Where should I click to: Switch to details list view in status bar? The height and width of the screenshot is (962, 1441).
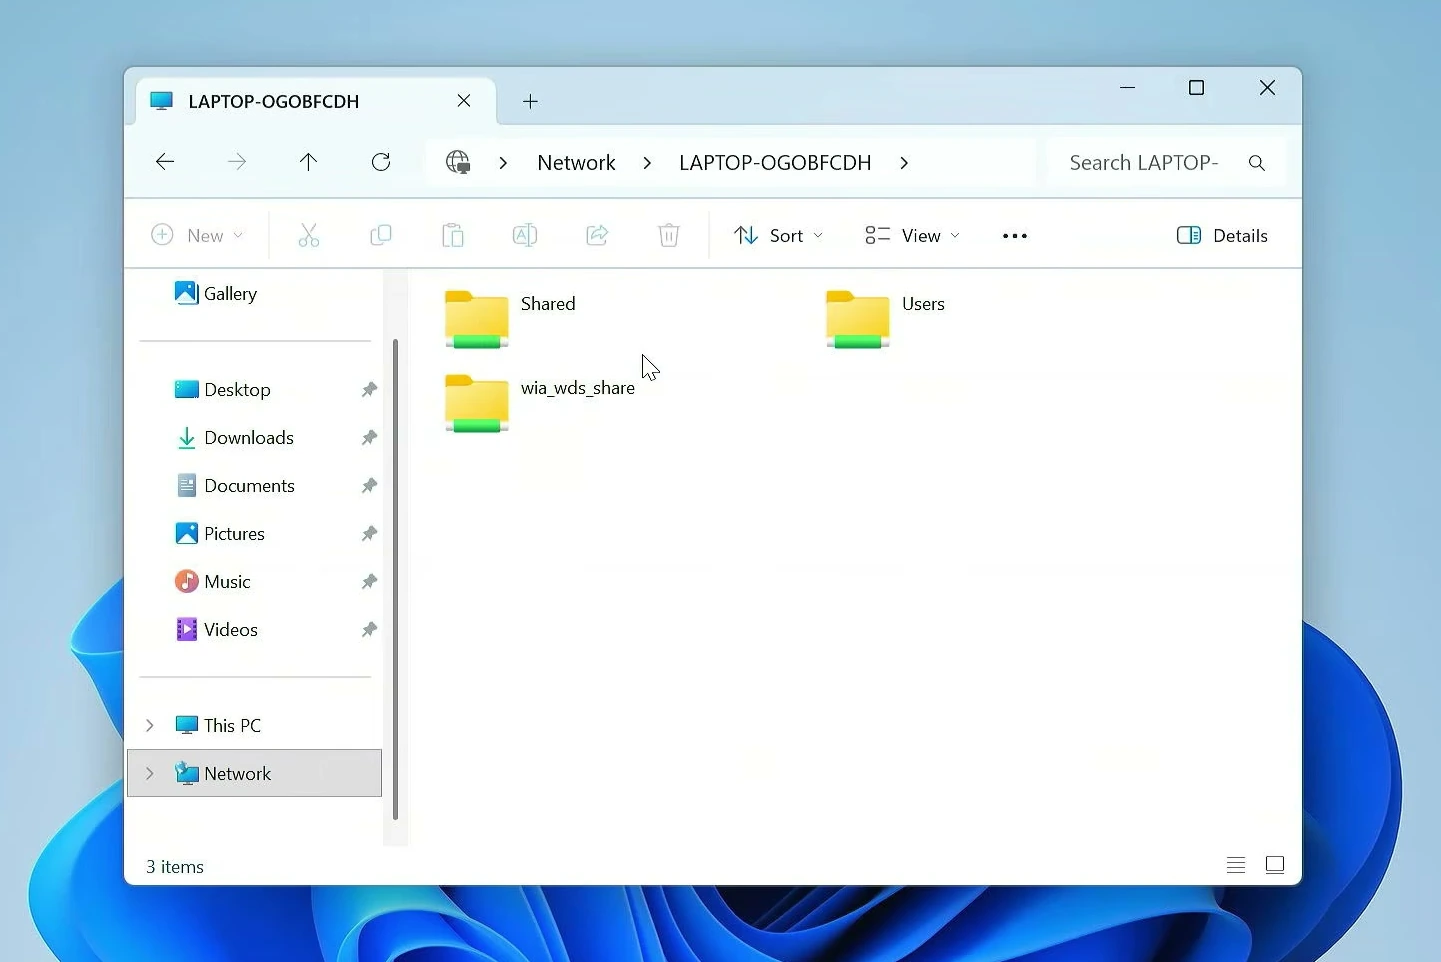(x=1236, y=865)
